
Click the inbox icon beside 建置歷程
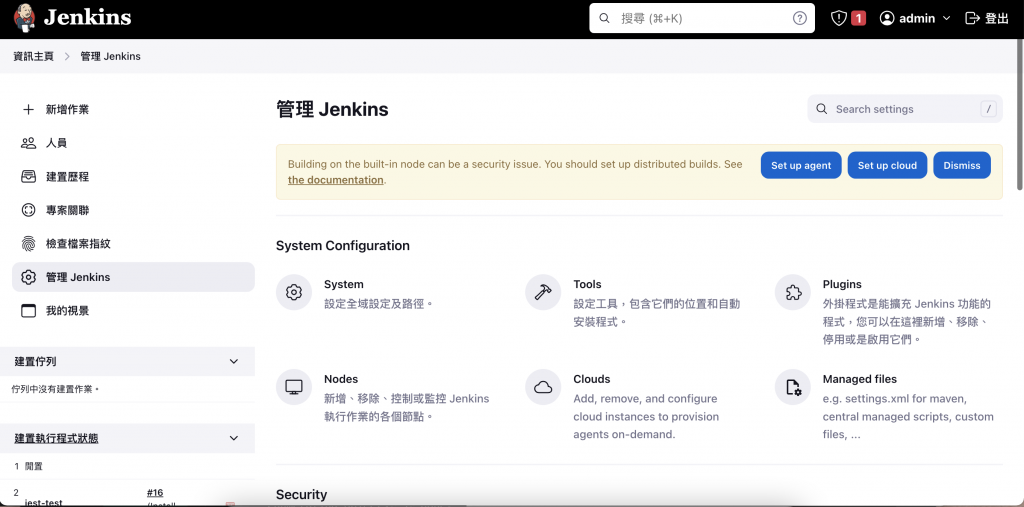pos(28,176)
